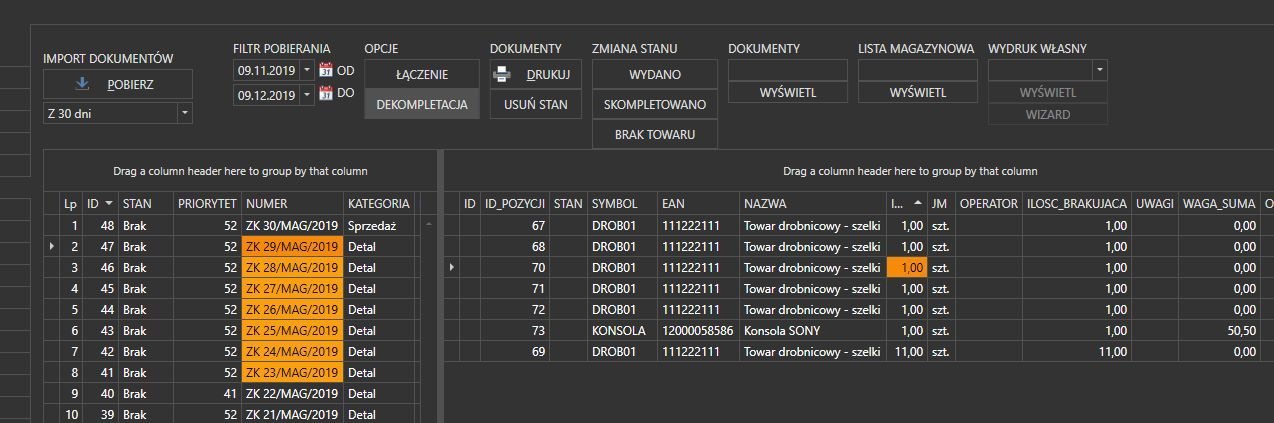
Task: Click the orange 1,00 quantity cell
Action: pyautogui.click(x=907, y=267)
